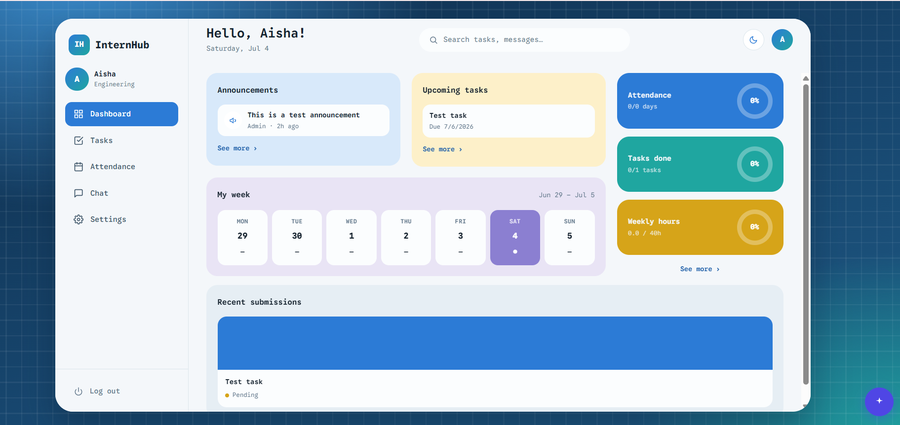Viewport: 900px width, 425px height.
Task: Click the Log out power icon
Action: (79, 391)
